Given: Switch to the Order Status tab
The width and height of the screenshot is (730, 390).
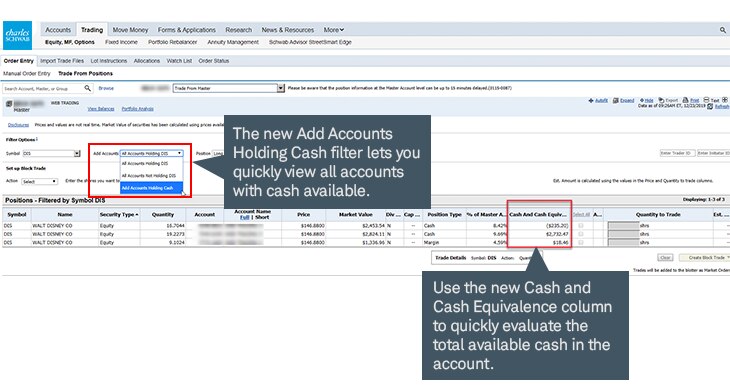Looking at the screenshot, I should [214, 61].
